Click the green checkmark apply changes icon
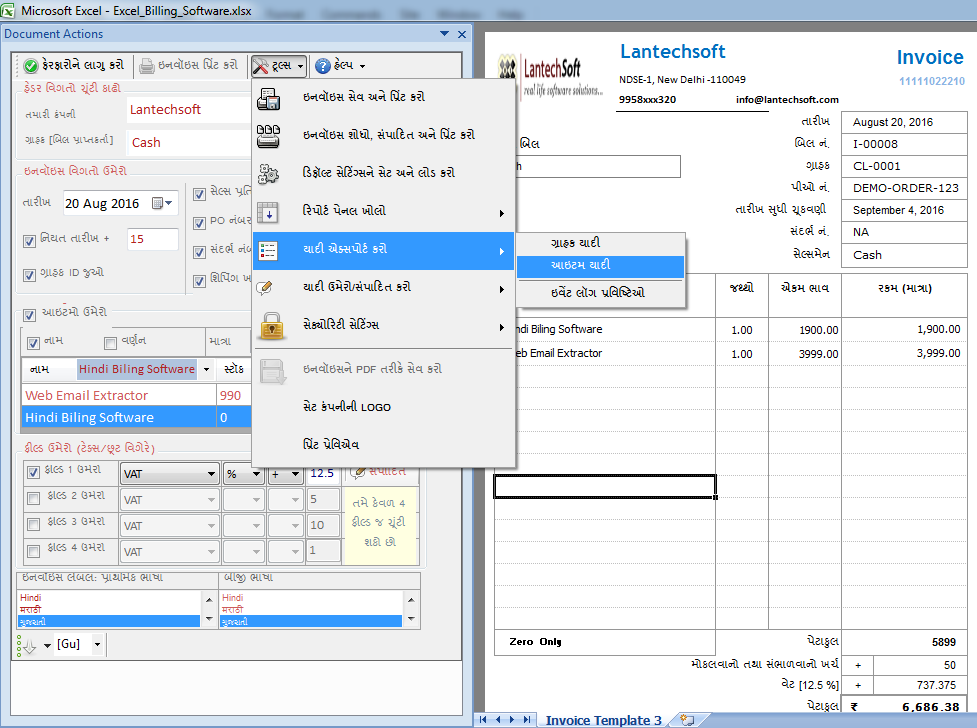Screen dimensions: 977x728 click(x=31, y=65)
